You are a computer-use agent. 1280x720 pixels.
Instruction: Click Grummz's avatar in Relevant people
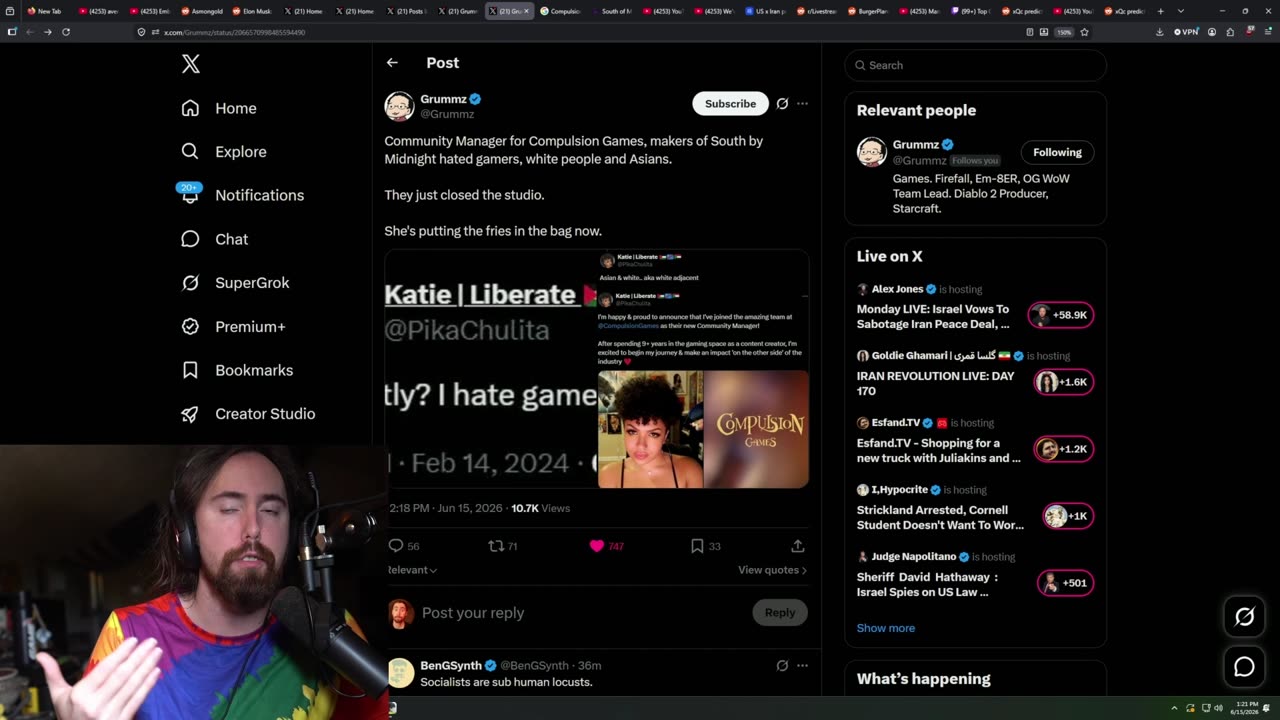871,152
